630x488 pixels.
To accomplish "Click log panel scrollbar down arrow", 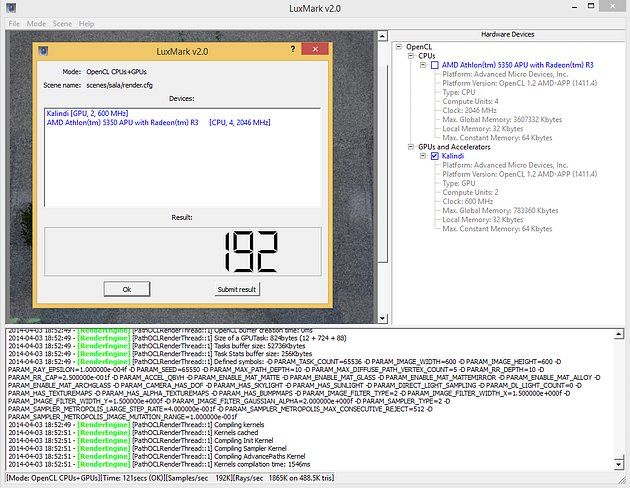I will (x=619, y=465).
